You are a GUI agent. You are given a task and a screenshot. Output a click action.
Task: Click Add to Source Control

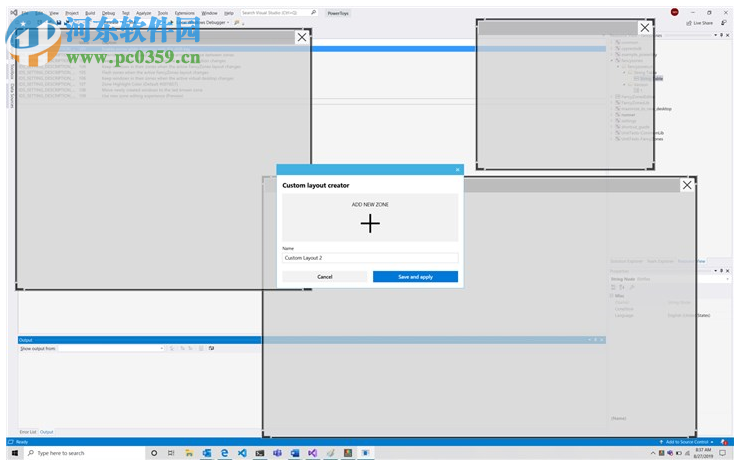point(686,442)
